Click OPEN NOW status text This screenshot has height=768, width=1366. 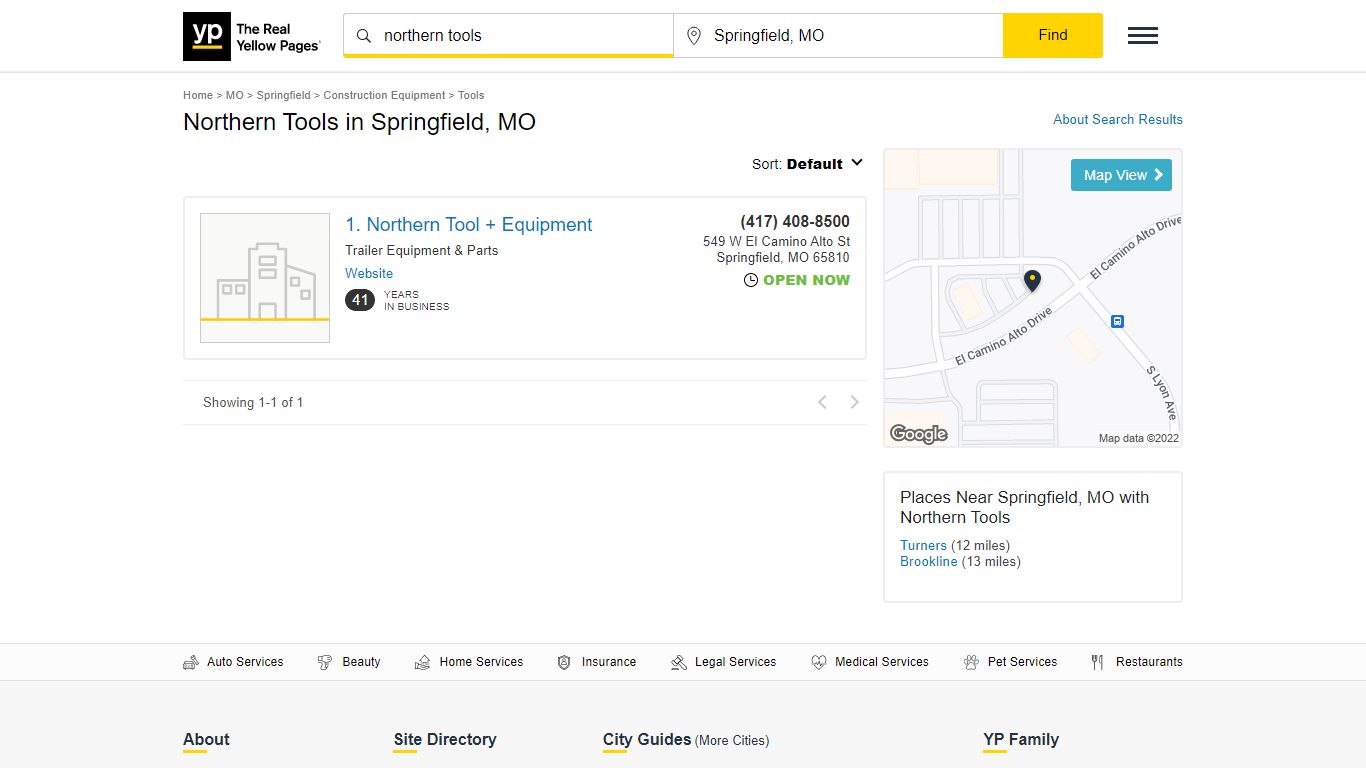[806, 280]
